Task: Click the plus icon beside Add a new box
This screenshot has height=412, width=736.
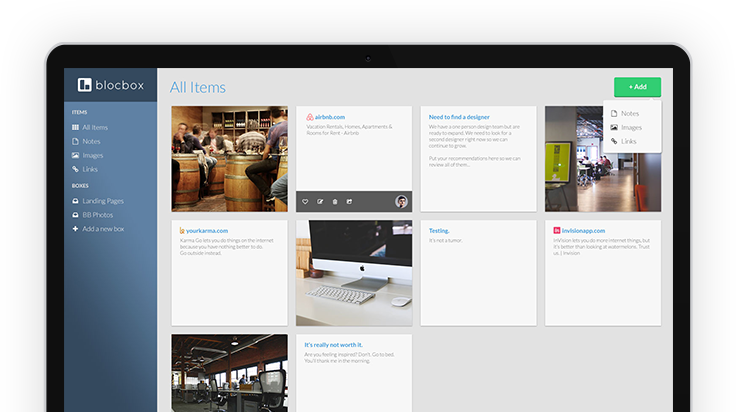Action: tap(75, 229)
